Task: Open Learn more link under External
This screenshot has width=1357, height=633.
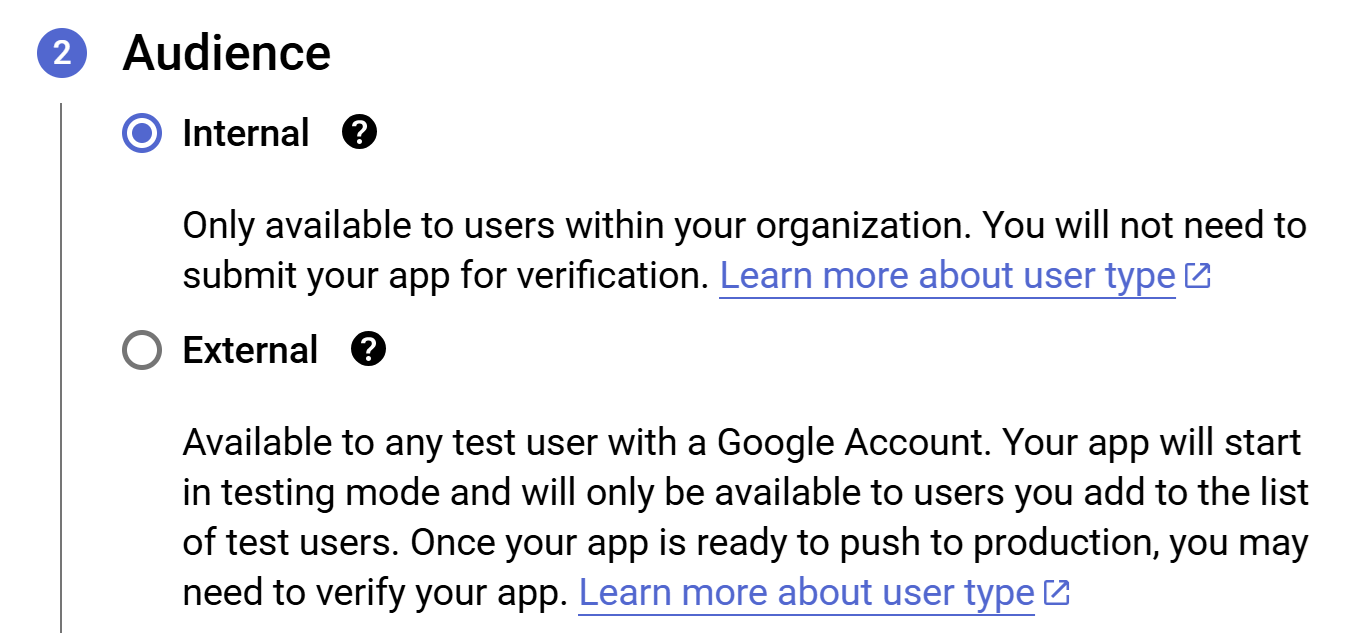Action: (806, 593)
